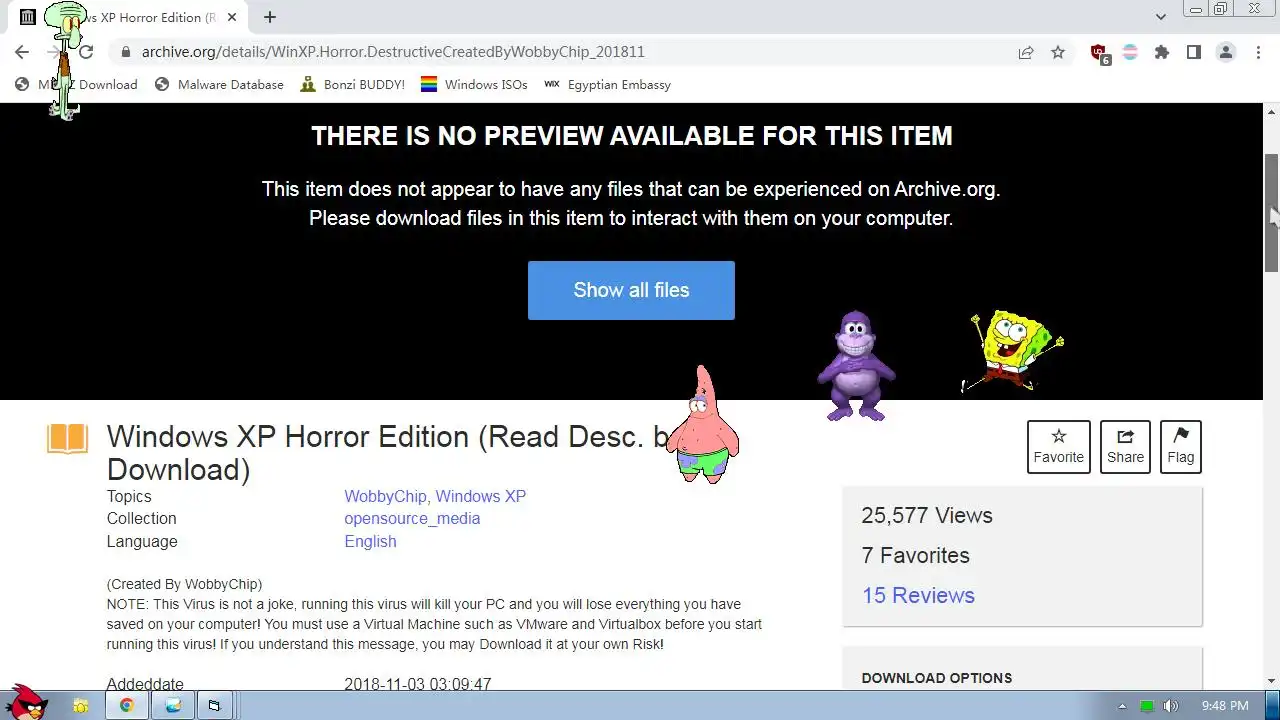
Task: Click the browser back arrow
Action: point(22,52)
